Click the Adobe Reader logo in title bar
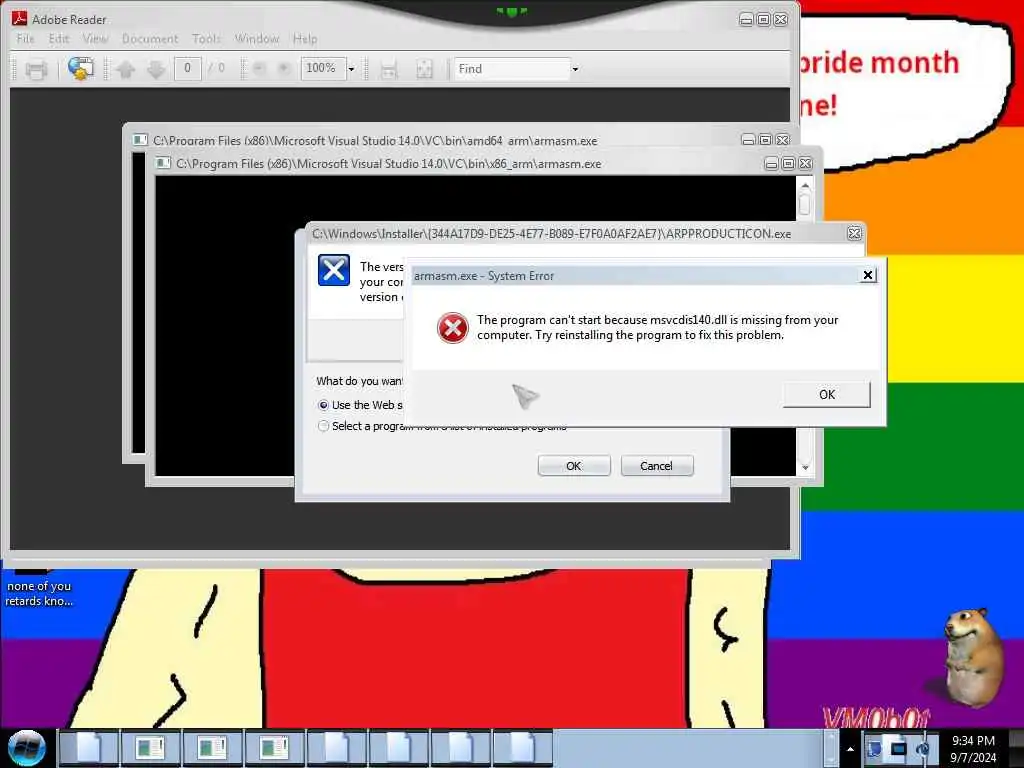Screen dimensions: 1024x768 (x=19, y=19)
